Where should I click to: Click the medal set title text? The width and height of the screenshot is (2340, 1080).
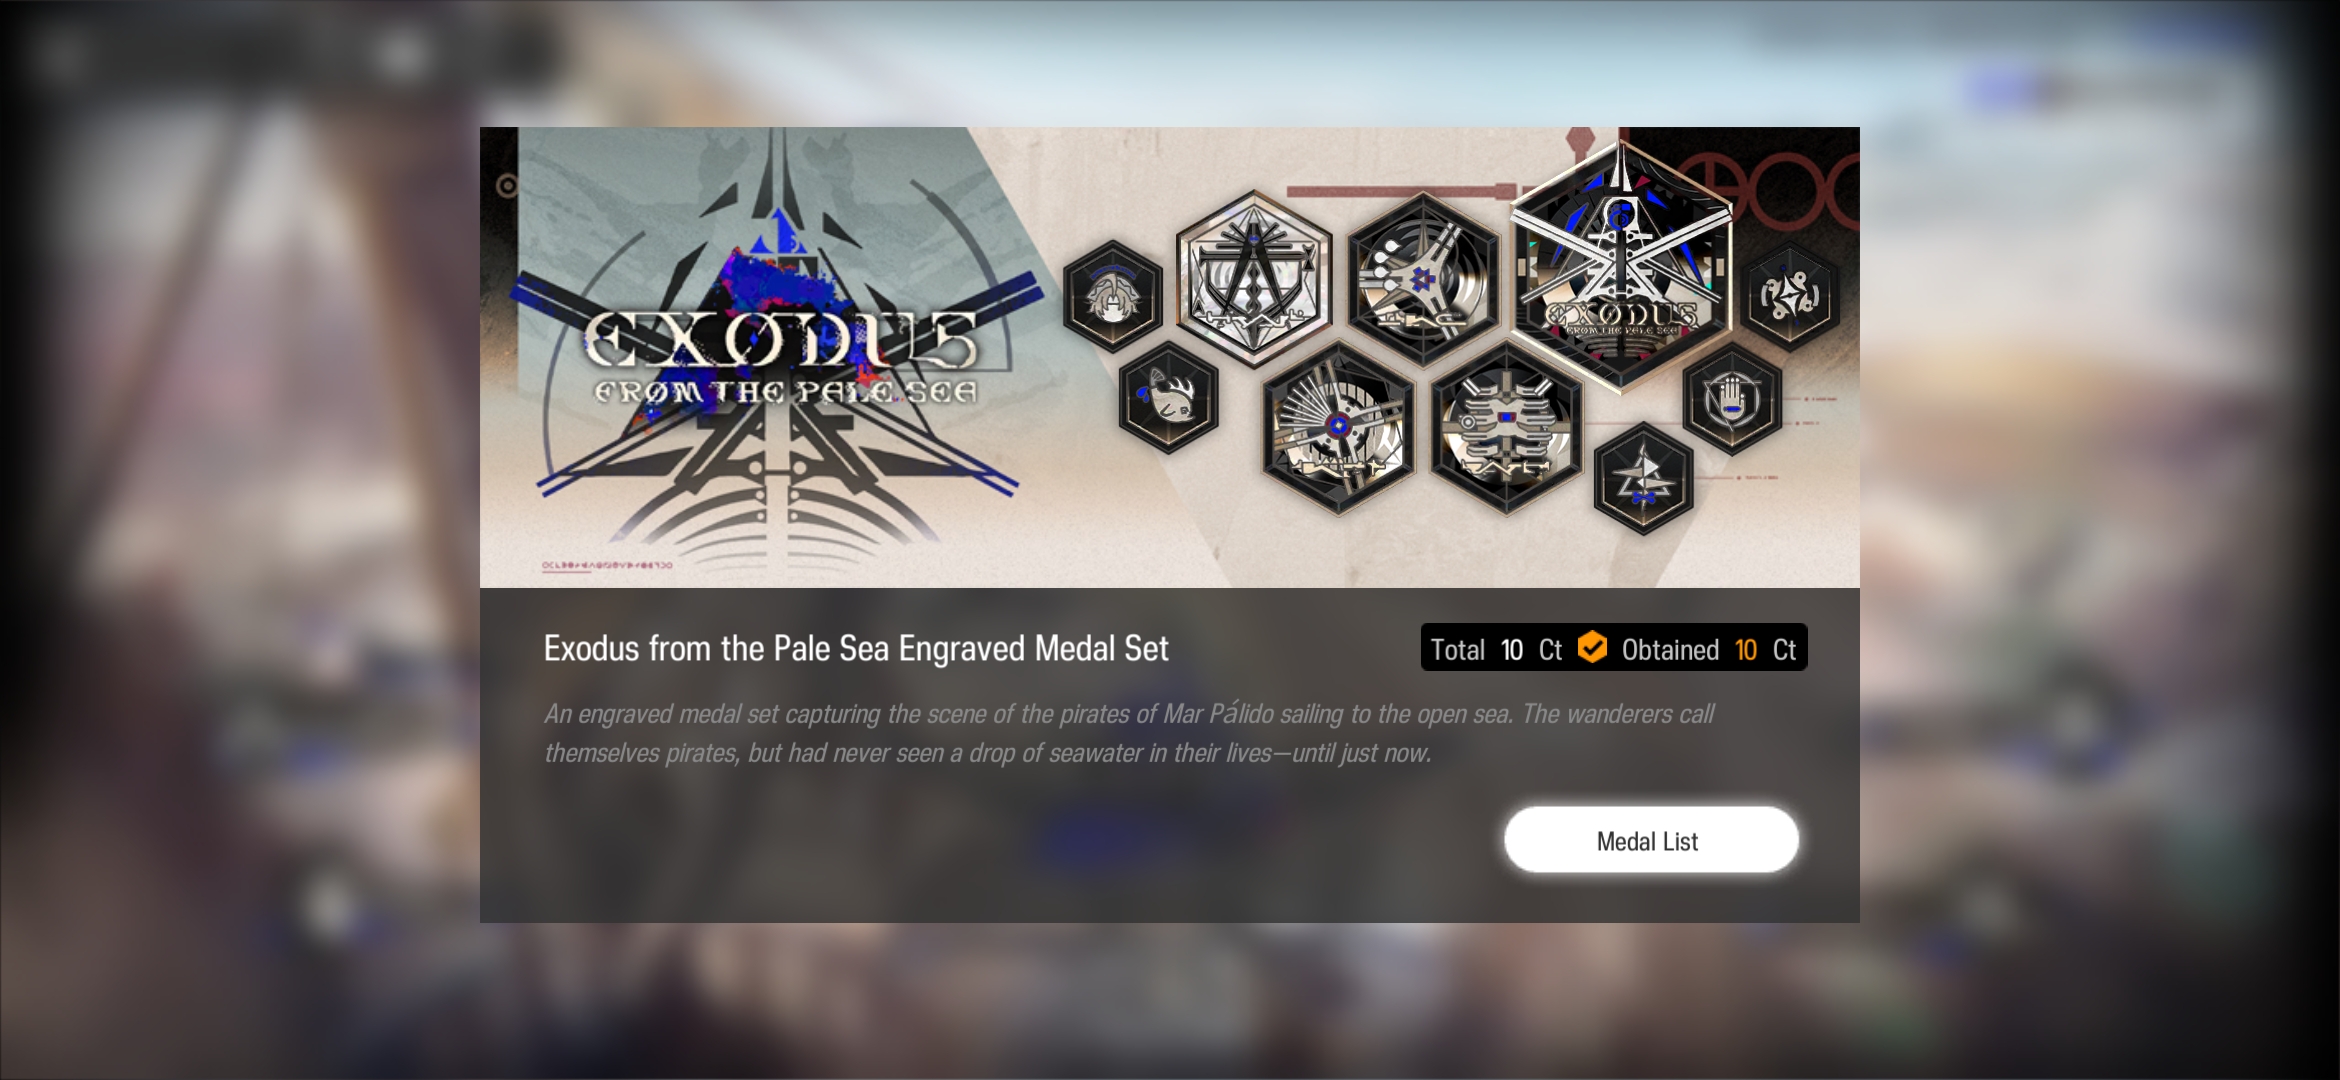856,649
